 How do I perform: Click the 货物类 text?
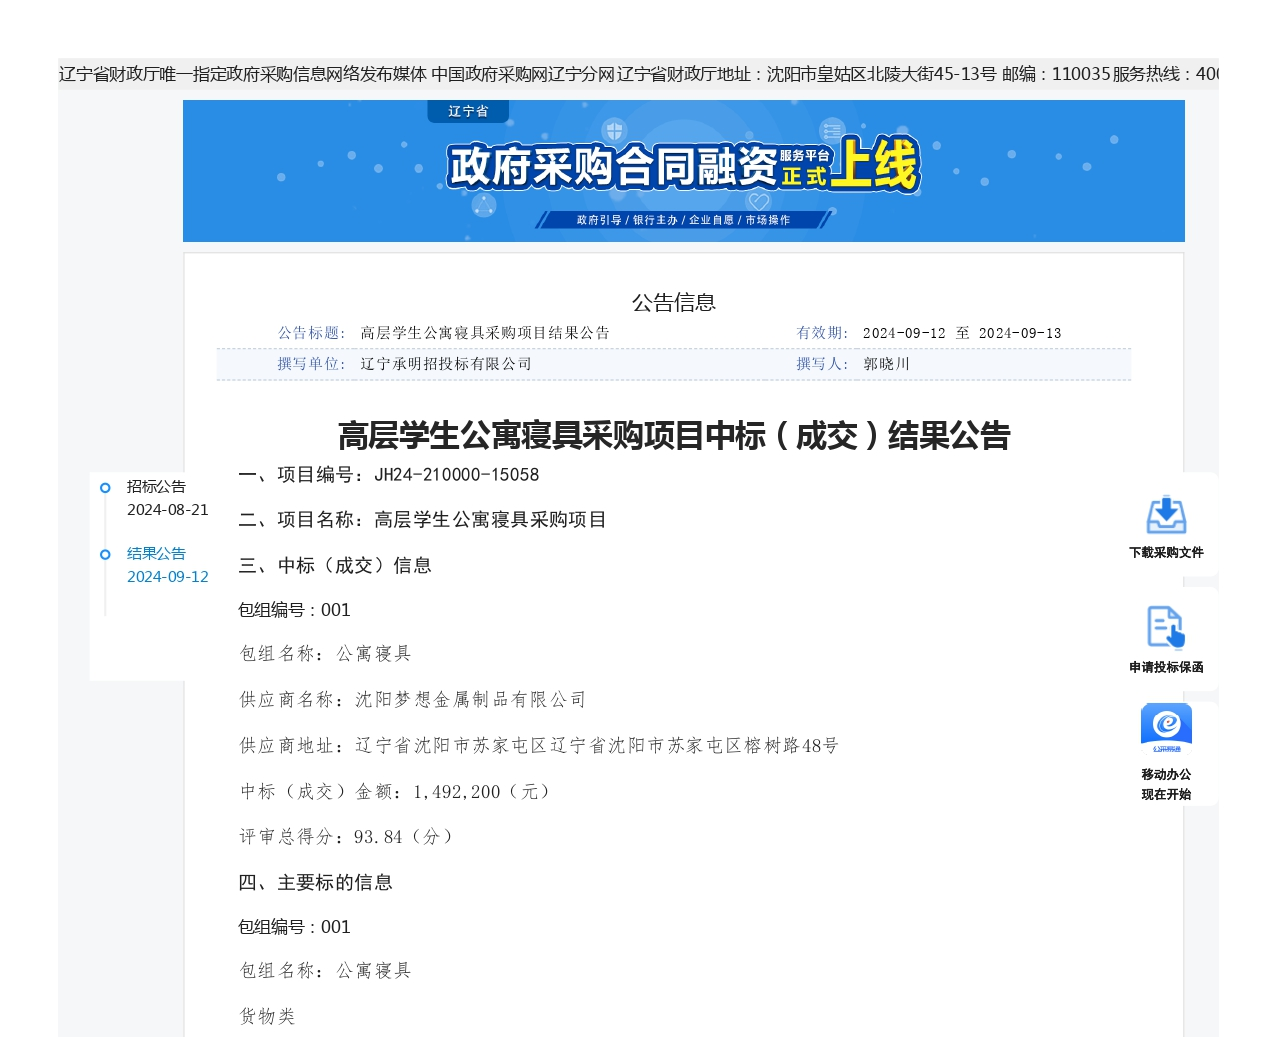pos(267,1017)
